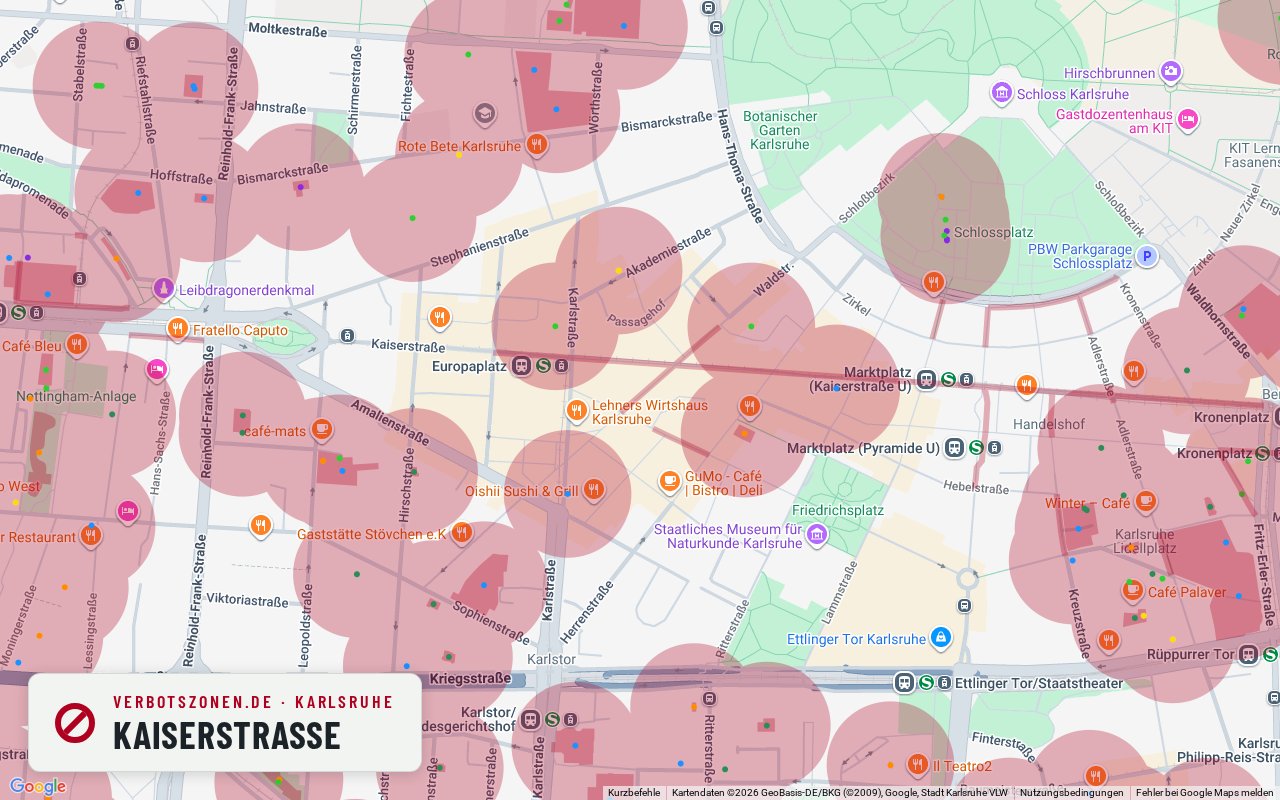Click the Ettlinger Tor Karlsruhe shopping icon

tap(940, 637)
